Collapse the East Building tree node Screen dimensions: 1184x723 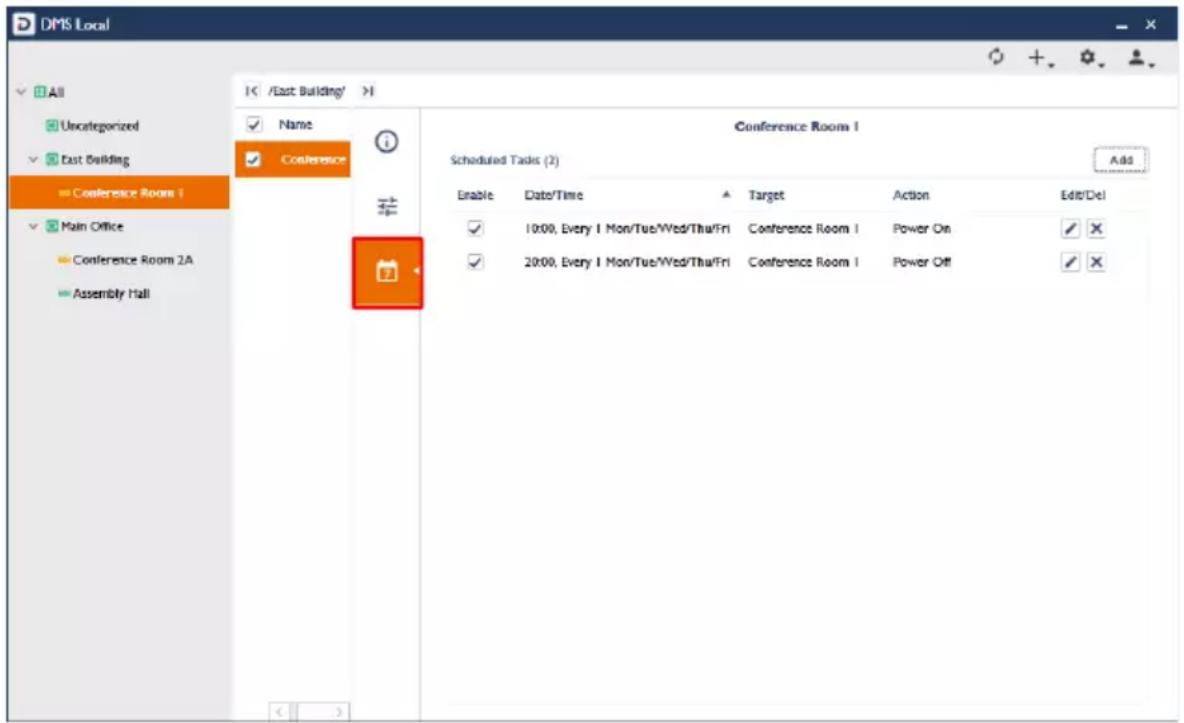(33, 159)
